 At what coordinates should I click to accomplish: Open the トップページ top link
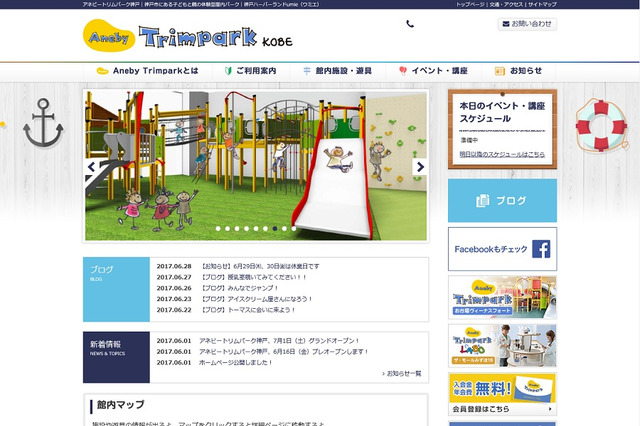[470, 4]
